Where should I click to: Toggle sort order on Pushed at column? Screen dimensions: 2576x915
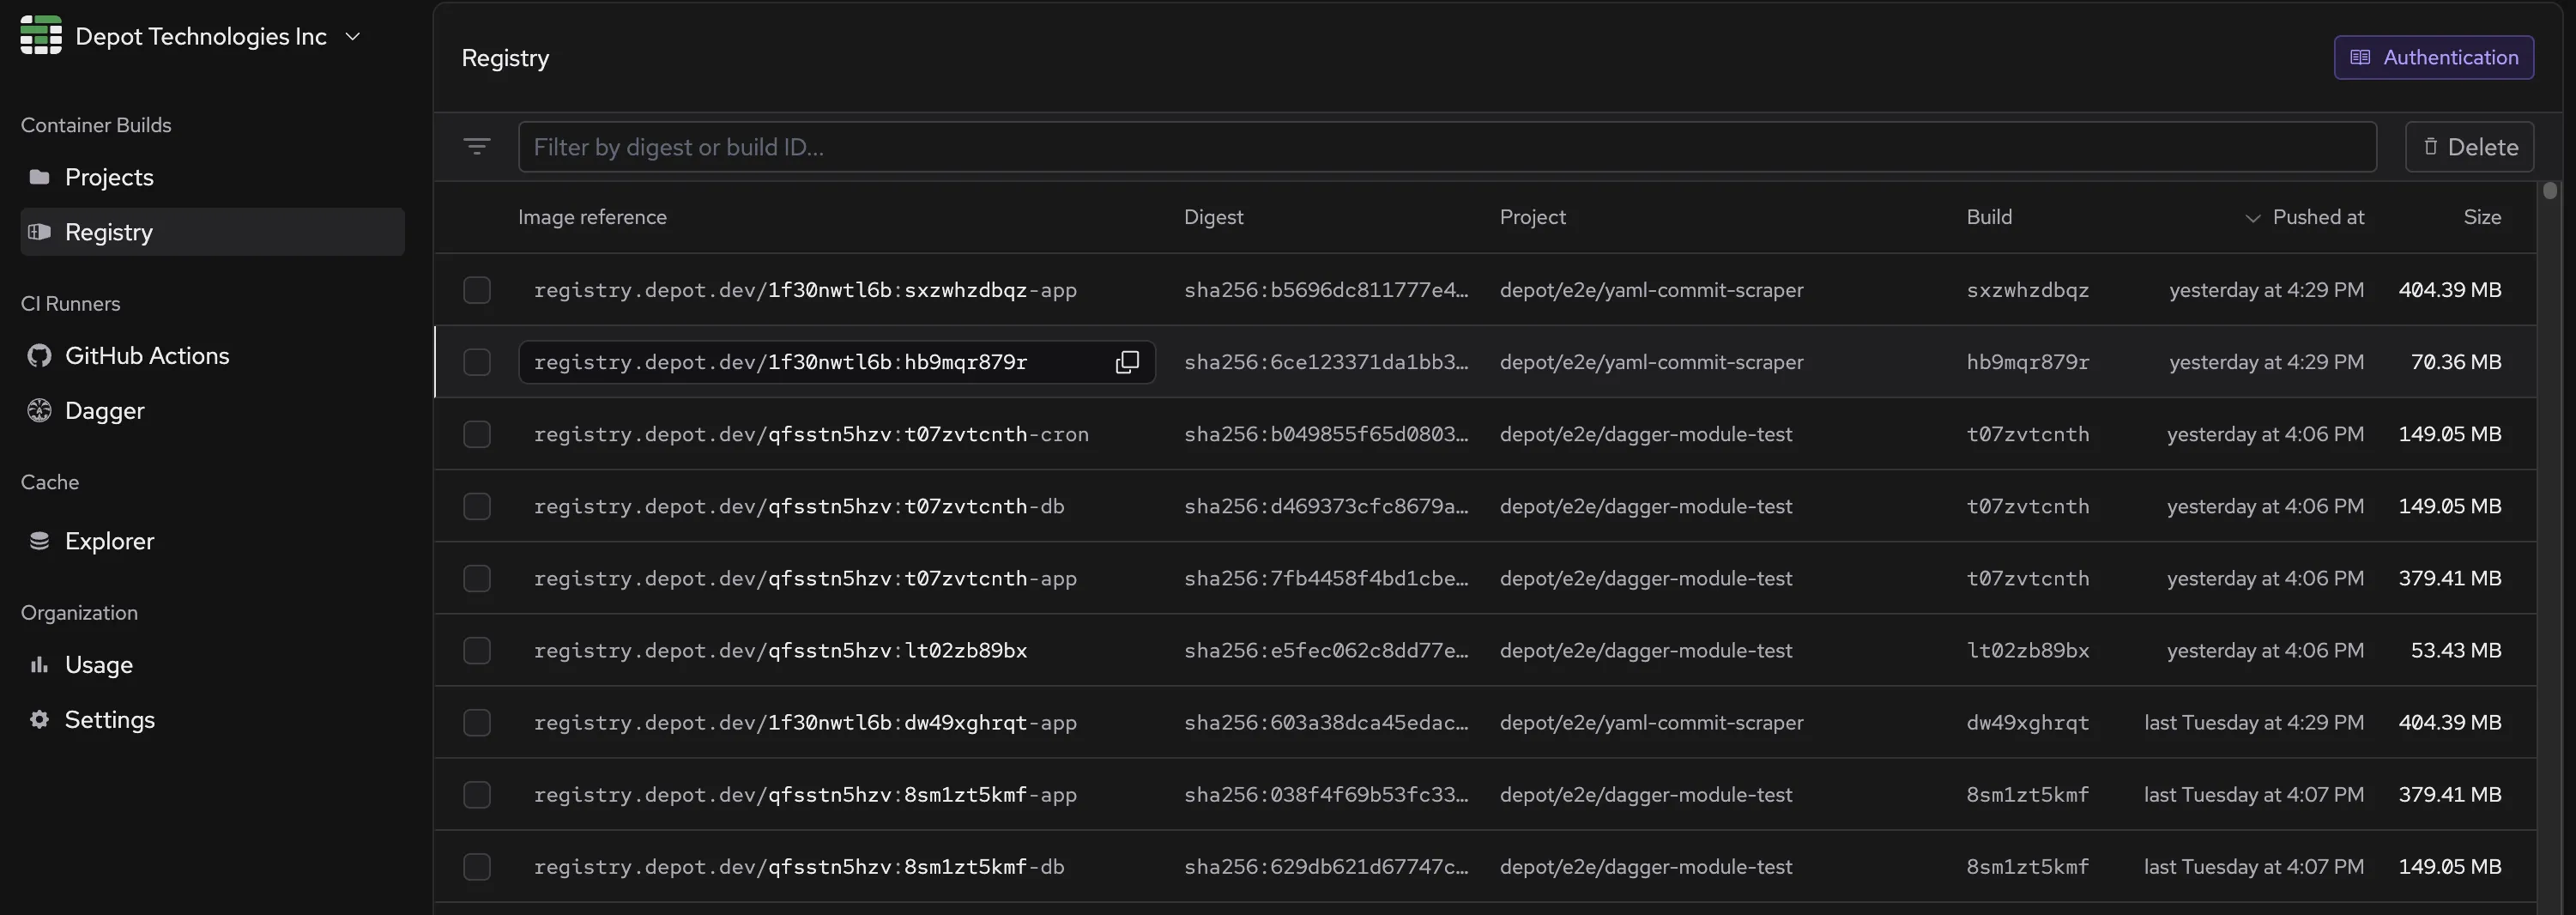pos(2316,217)
